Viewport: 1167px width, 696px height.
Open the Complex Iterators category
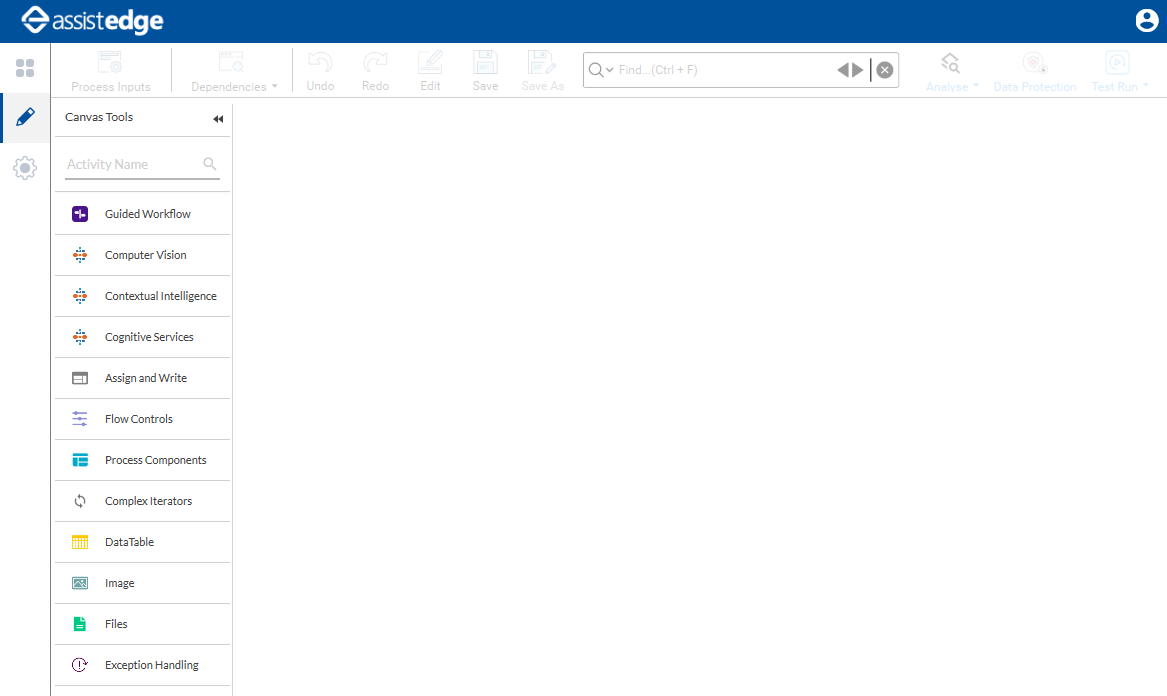click(x=142, y=501)
